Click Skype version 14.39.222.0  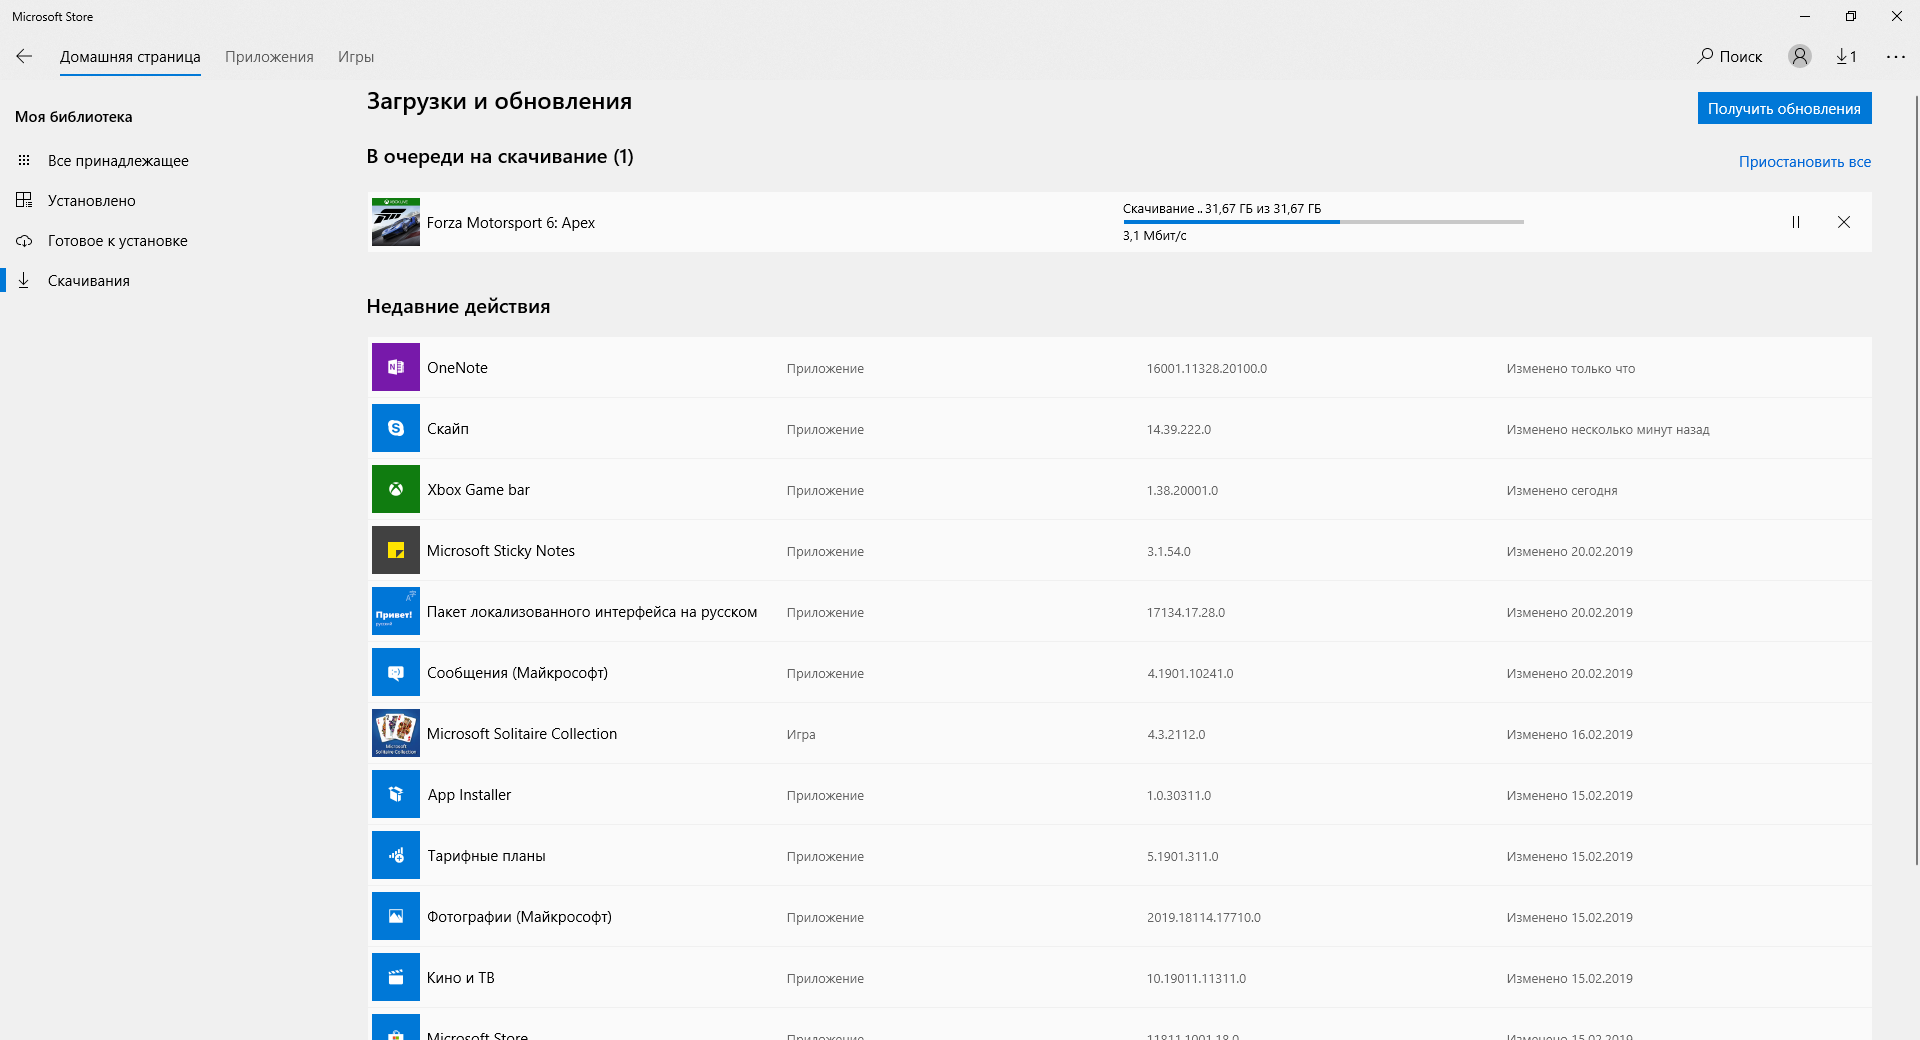pos(1179,430)
